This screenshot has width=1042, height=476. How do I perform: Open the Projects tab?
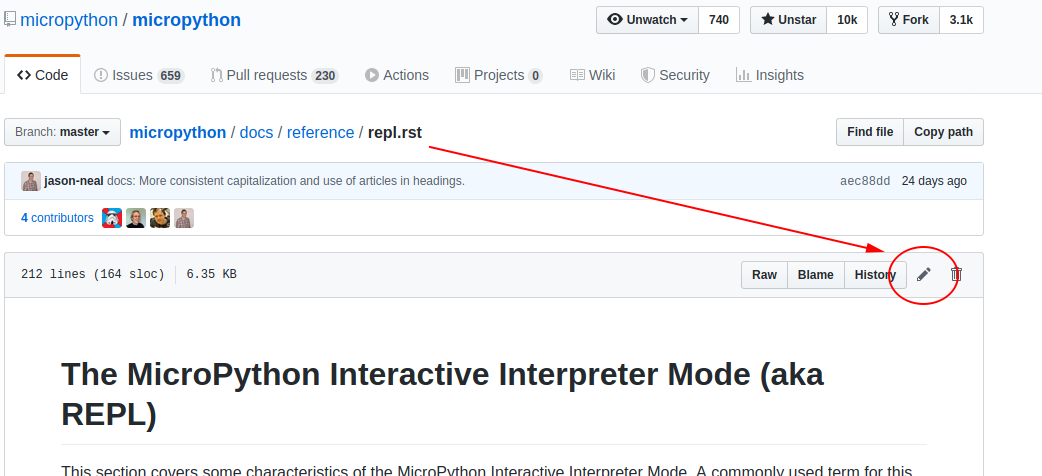tap(498, 75)
